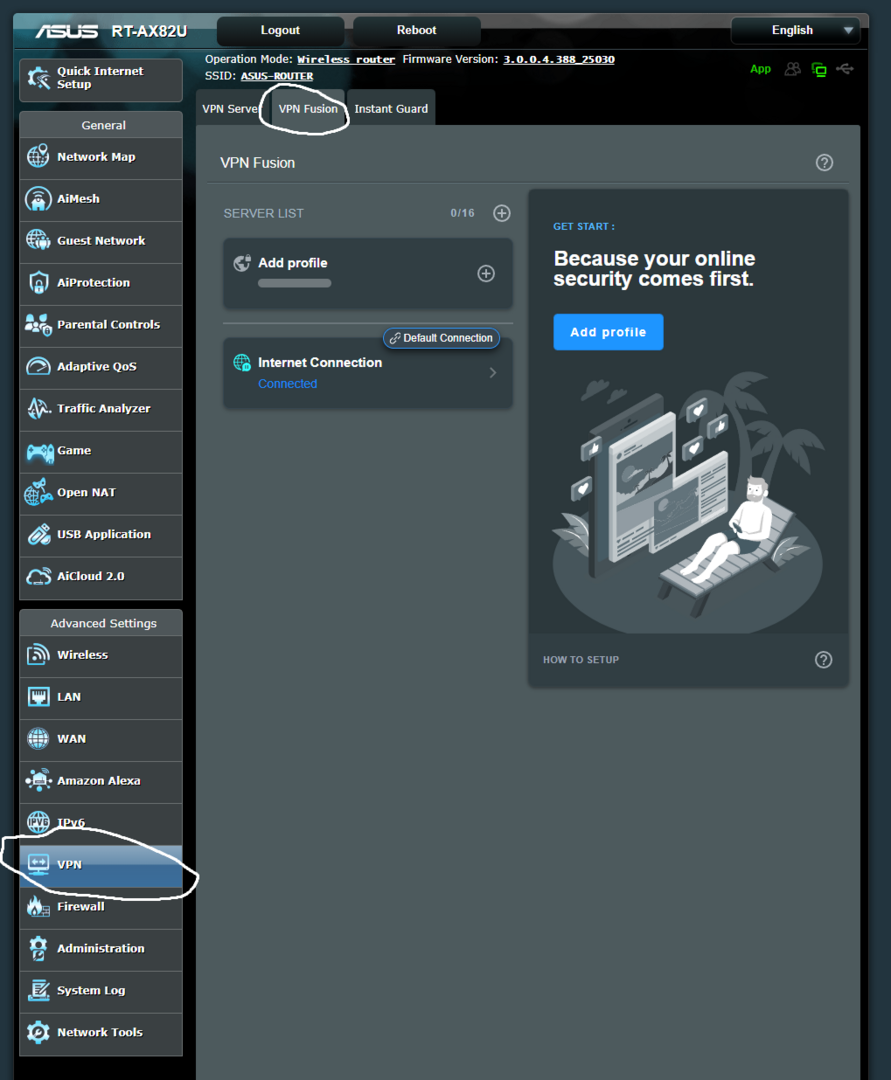Expand the Internet Connection entry
The image size is (891, 1080).
tap(490, 372)
